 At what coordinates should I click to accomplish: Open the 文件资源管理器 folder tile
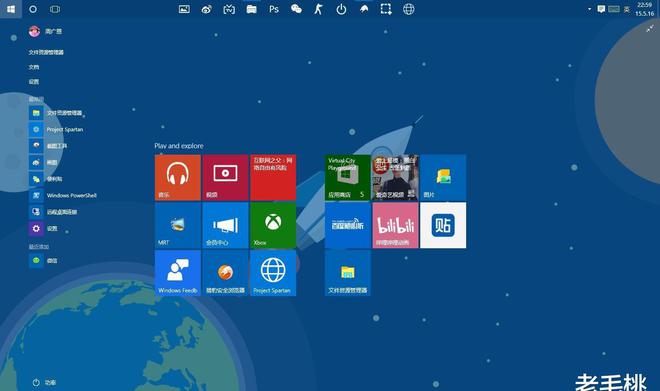click(x=348, y=273)
